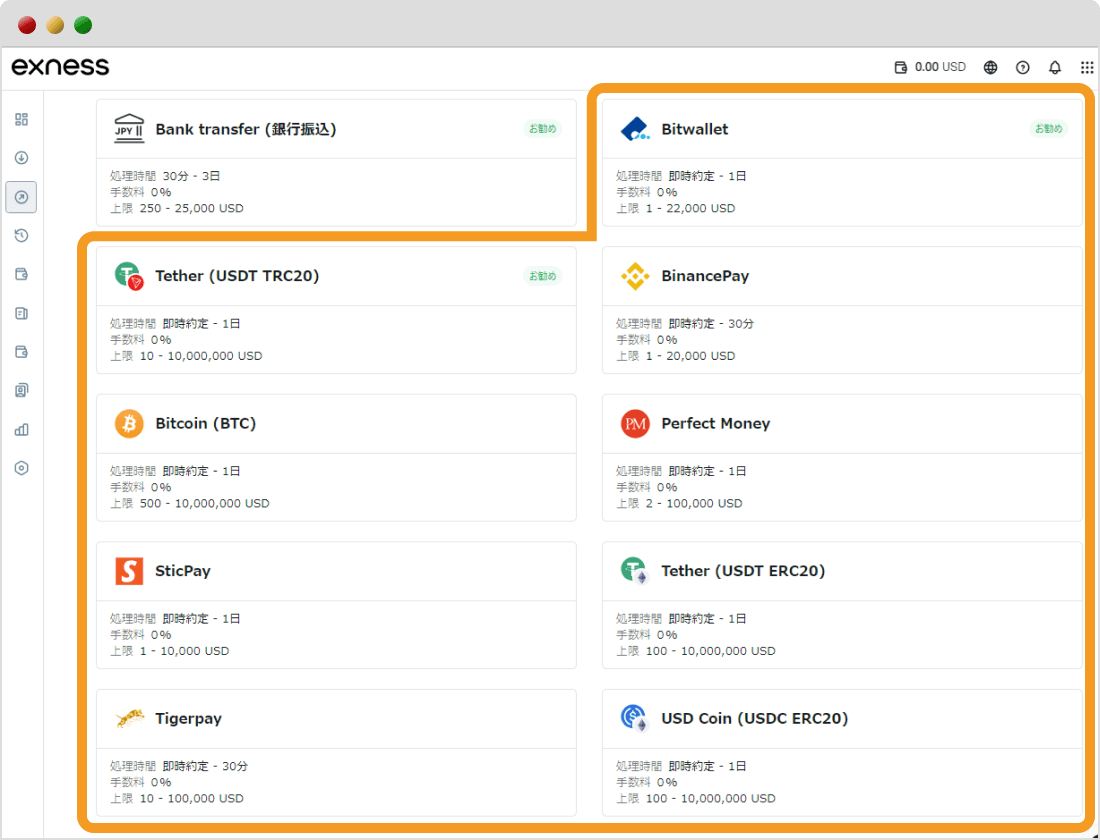The image size is (1100, 840).
Task: Click limit text '250 - 25,000 USD'
Action: point(192,208)
